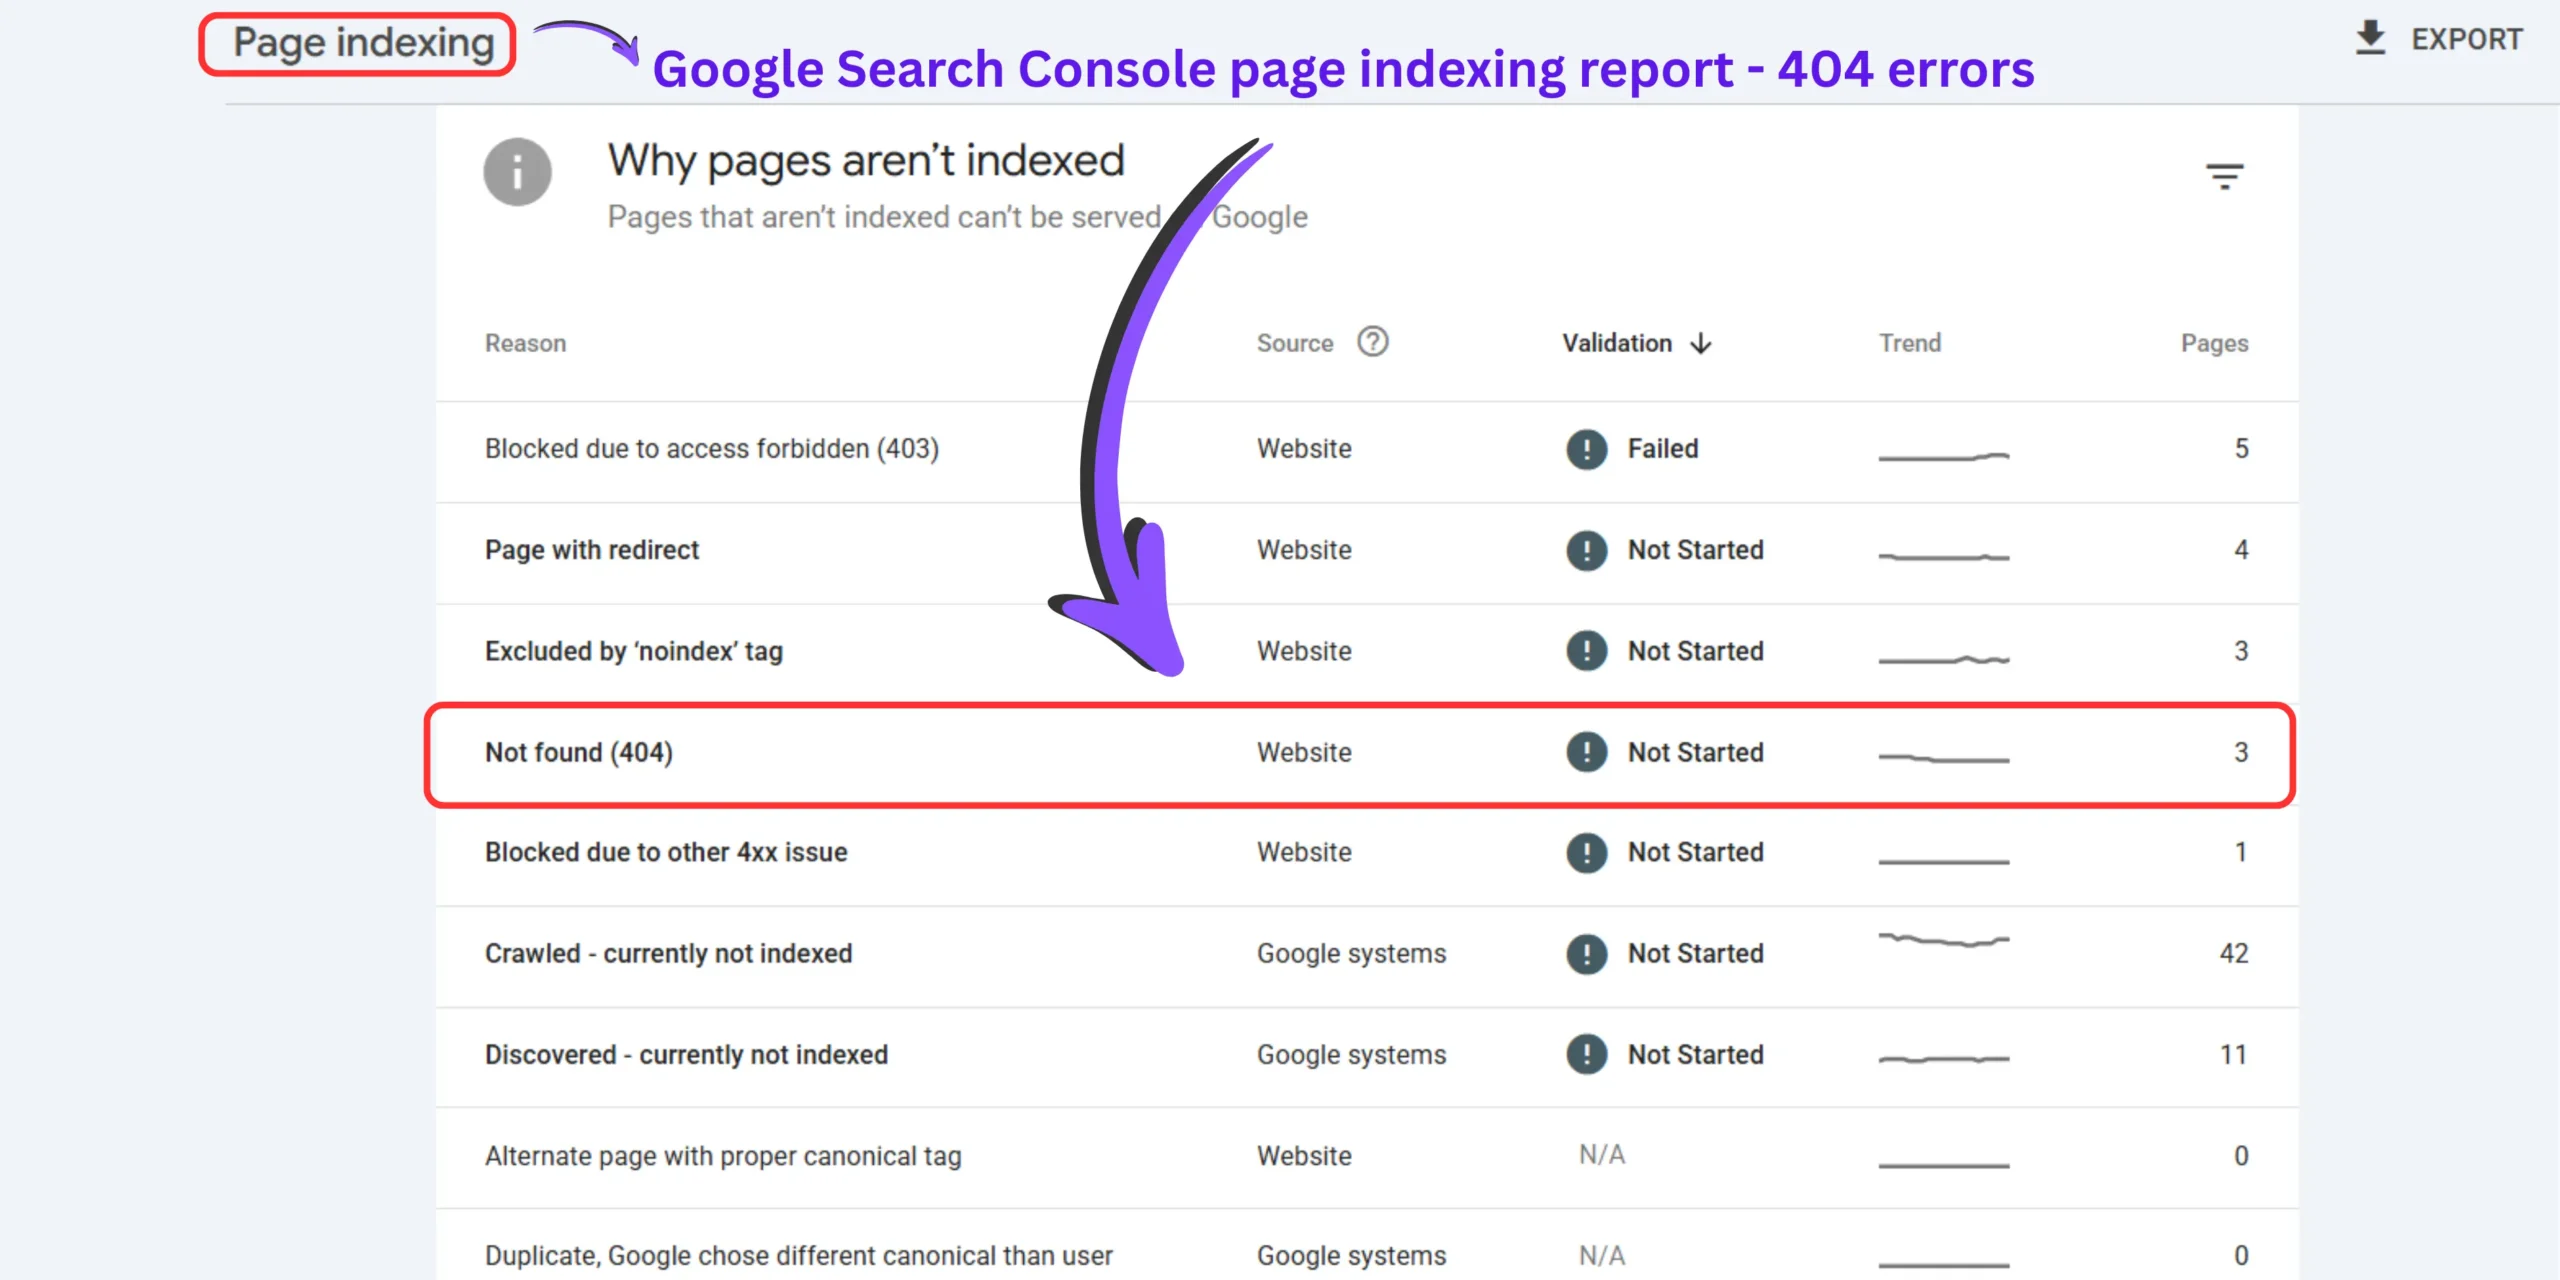Click the 11 pages count
This screenshot has height=1280, width=2560.
click(x=2234, y=1054)
